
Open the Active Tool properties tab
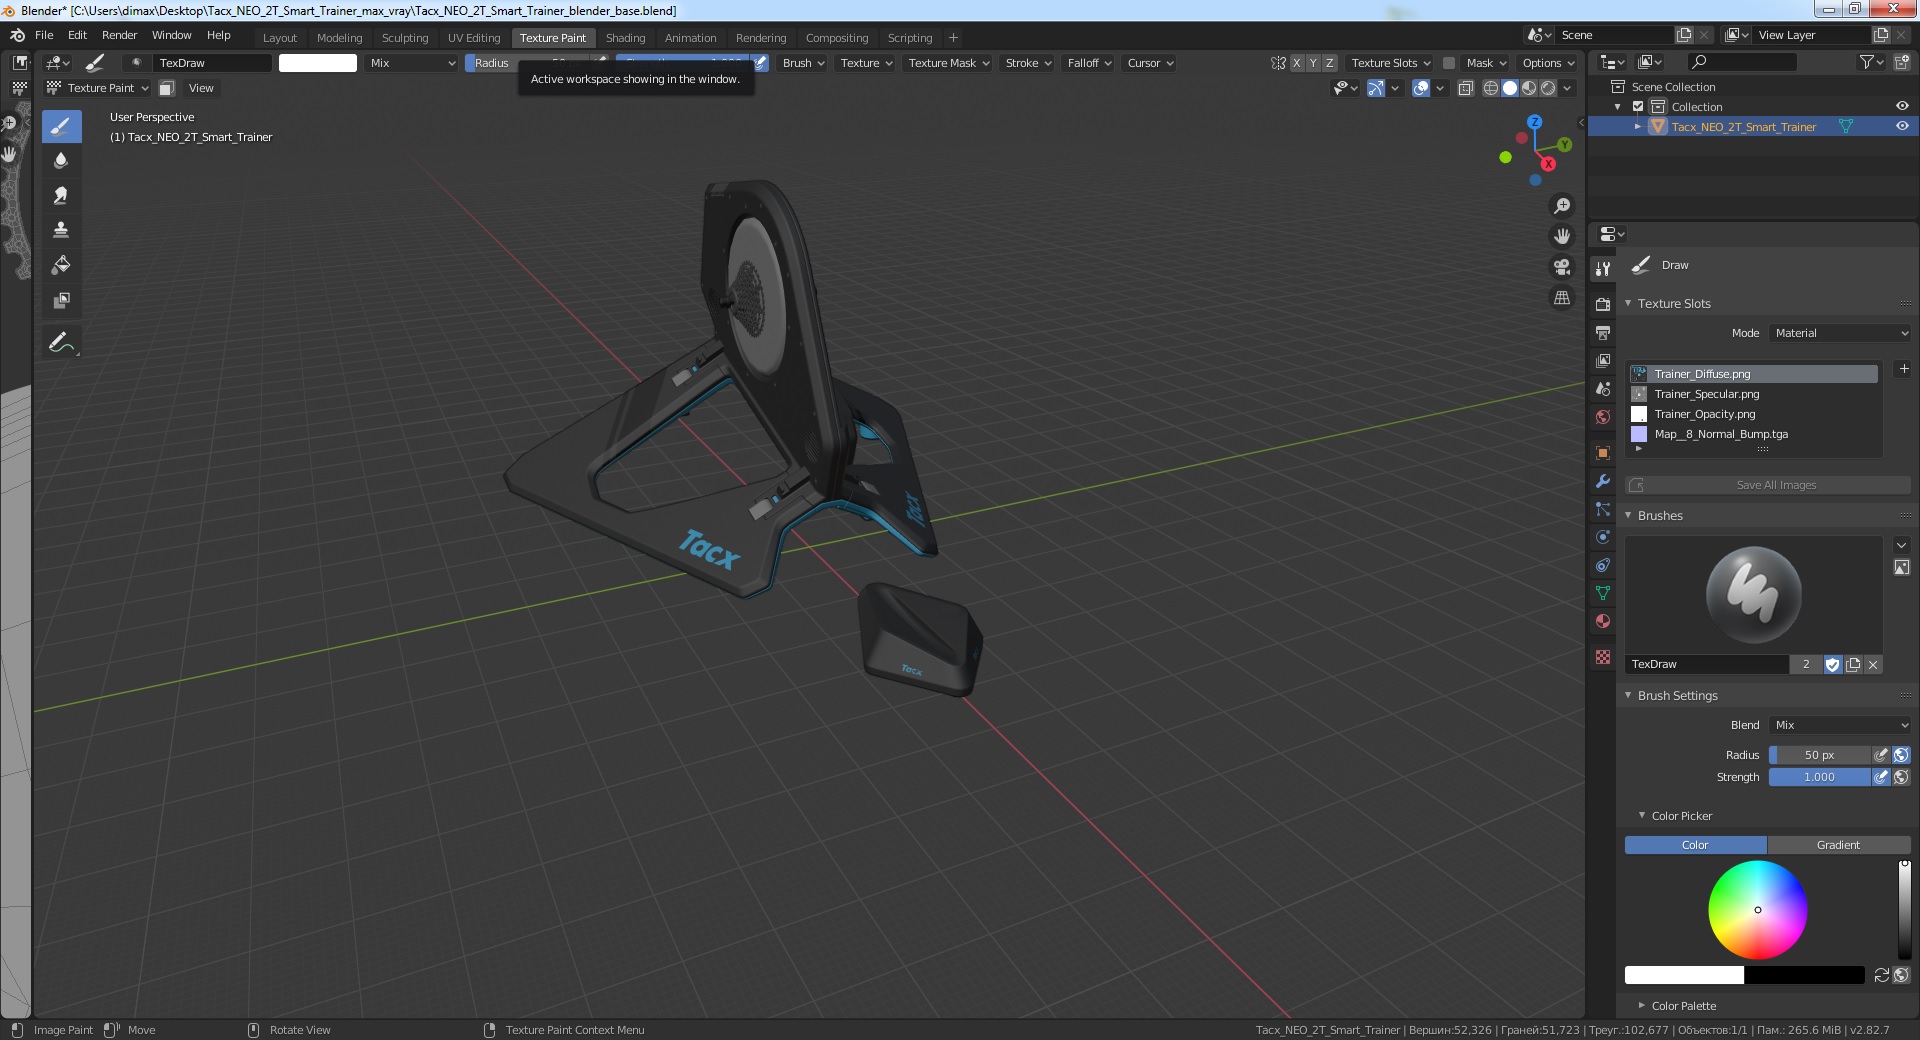pos(1603,268)
